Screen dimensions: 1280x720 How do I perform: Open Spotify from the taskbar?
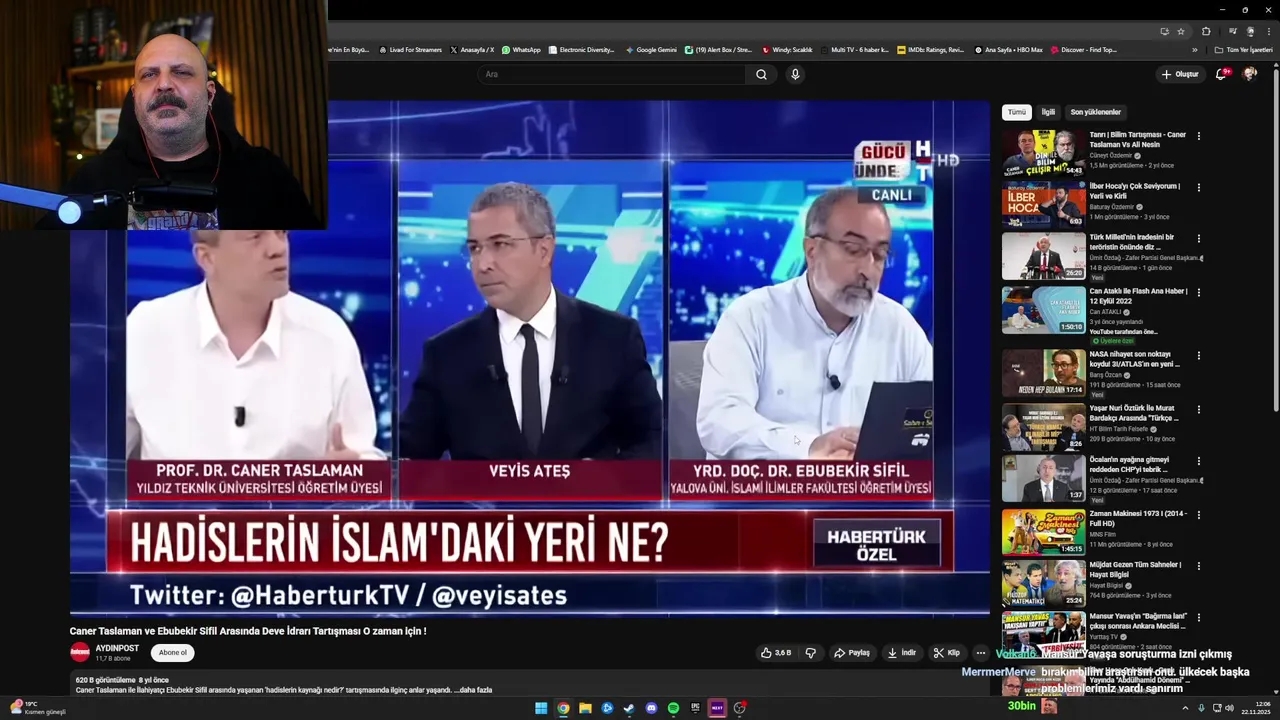(673, 708)
